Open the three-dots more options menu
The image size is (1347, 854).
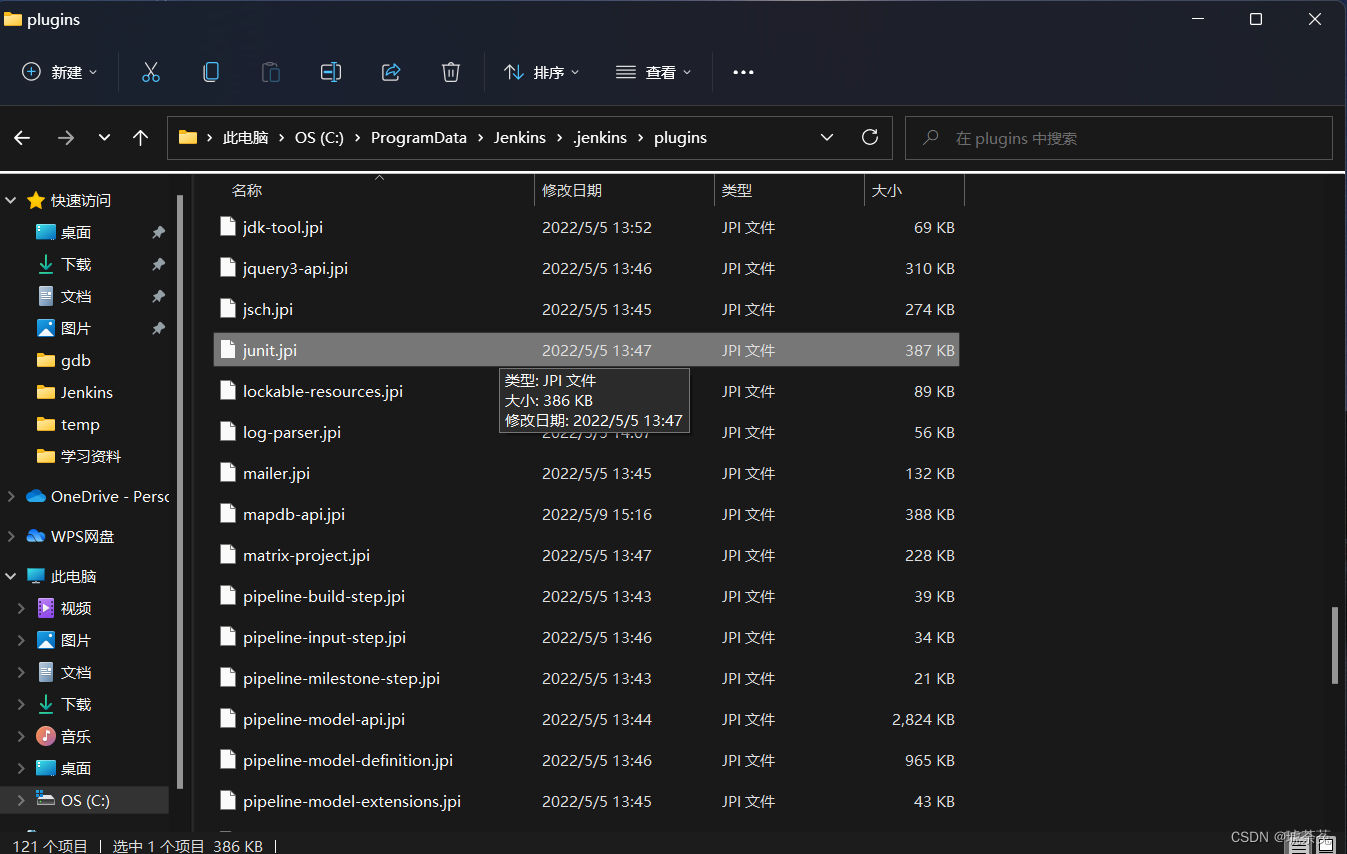(743, 72)
